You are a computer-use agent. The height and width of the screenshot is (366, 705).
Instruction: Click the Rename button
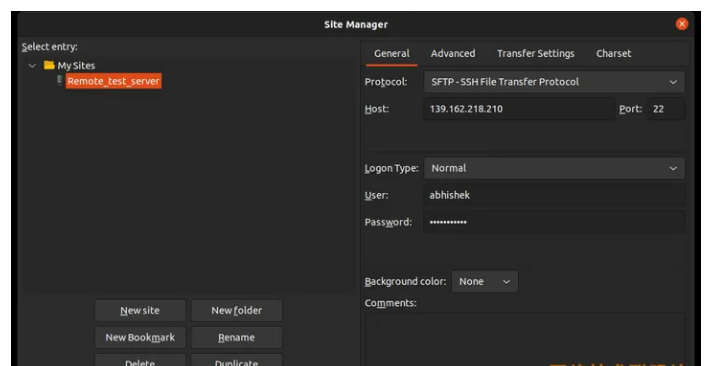pos(236,337)
